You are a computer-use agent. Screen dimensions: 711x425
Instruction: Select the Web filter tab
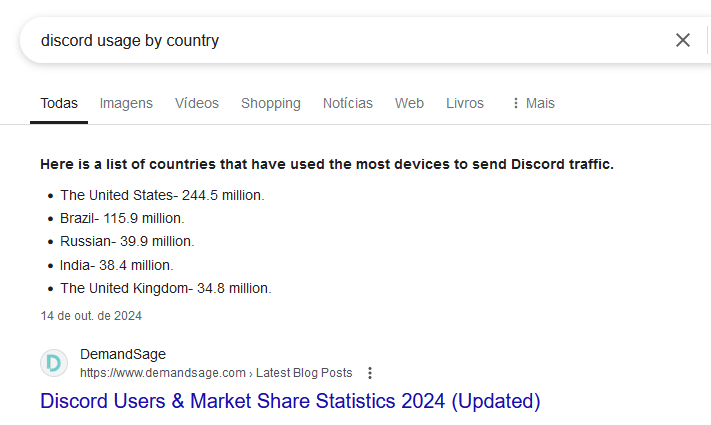click(409, 103)
